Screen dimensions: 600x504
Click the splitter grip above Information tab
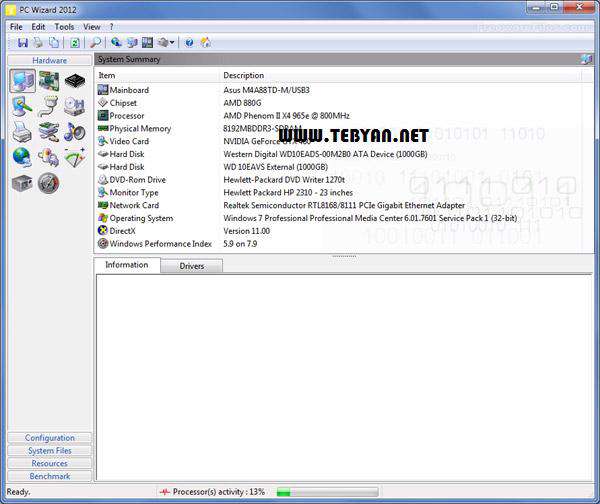pyautogui.click(x=344, y=256)
